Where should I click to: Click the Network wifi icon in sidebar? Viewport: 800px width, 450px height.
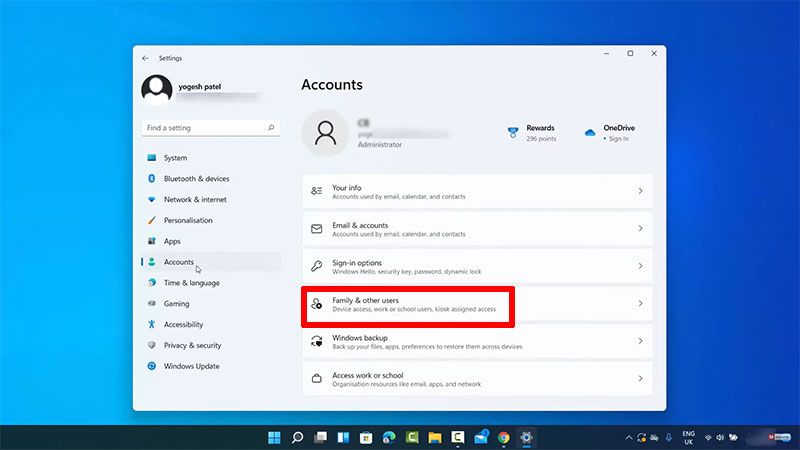point(152,199)
